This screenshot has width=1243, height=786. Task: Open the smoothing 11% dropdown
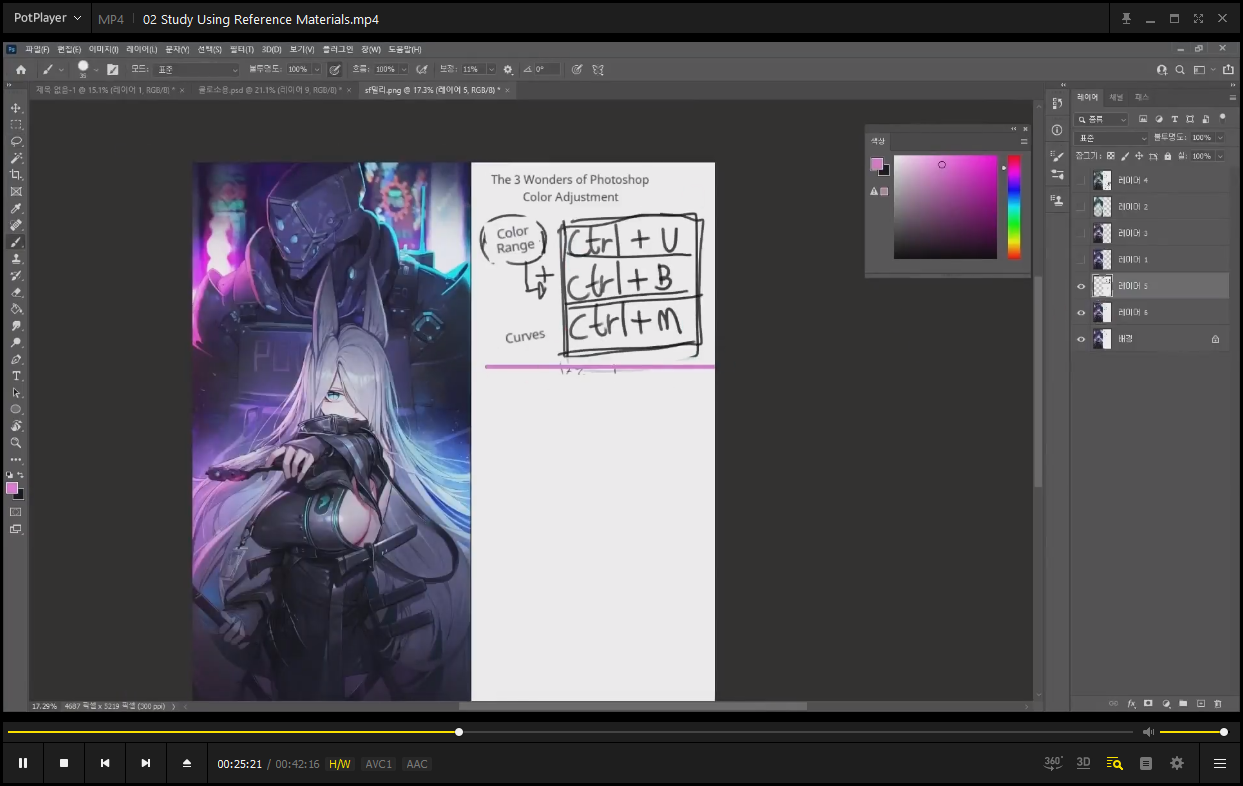490,69
